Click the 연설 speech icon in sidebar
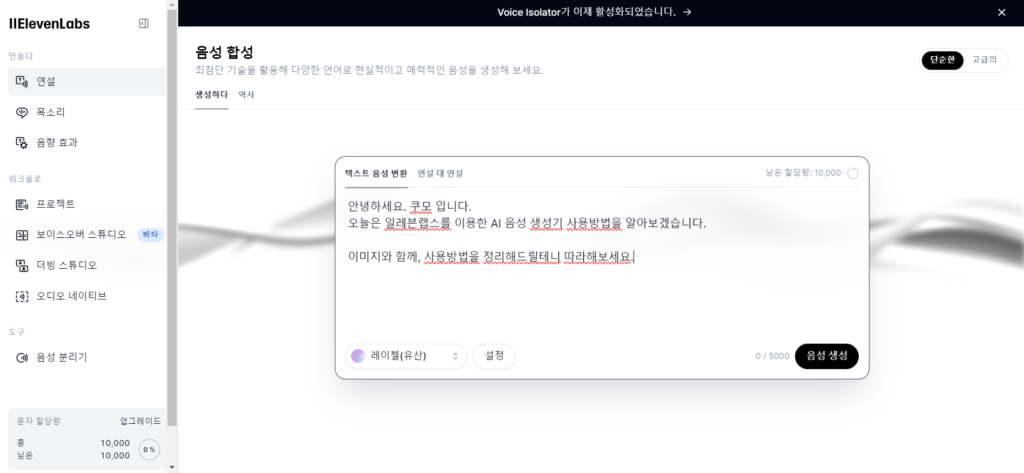 tap(22, 82)
